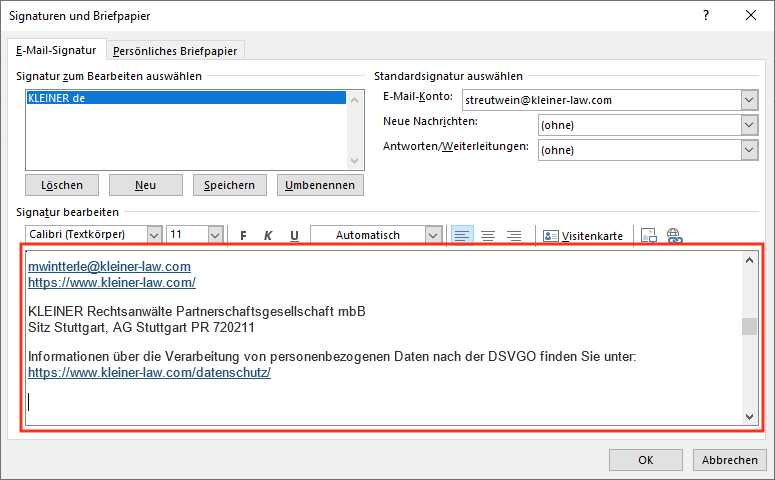The width and height of the screenshot is (775, 480).
Task: Open the Antworten/Weiterleitungen dropdown
Action: (749, 150)
